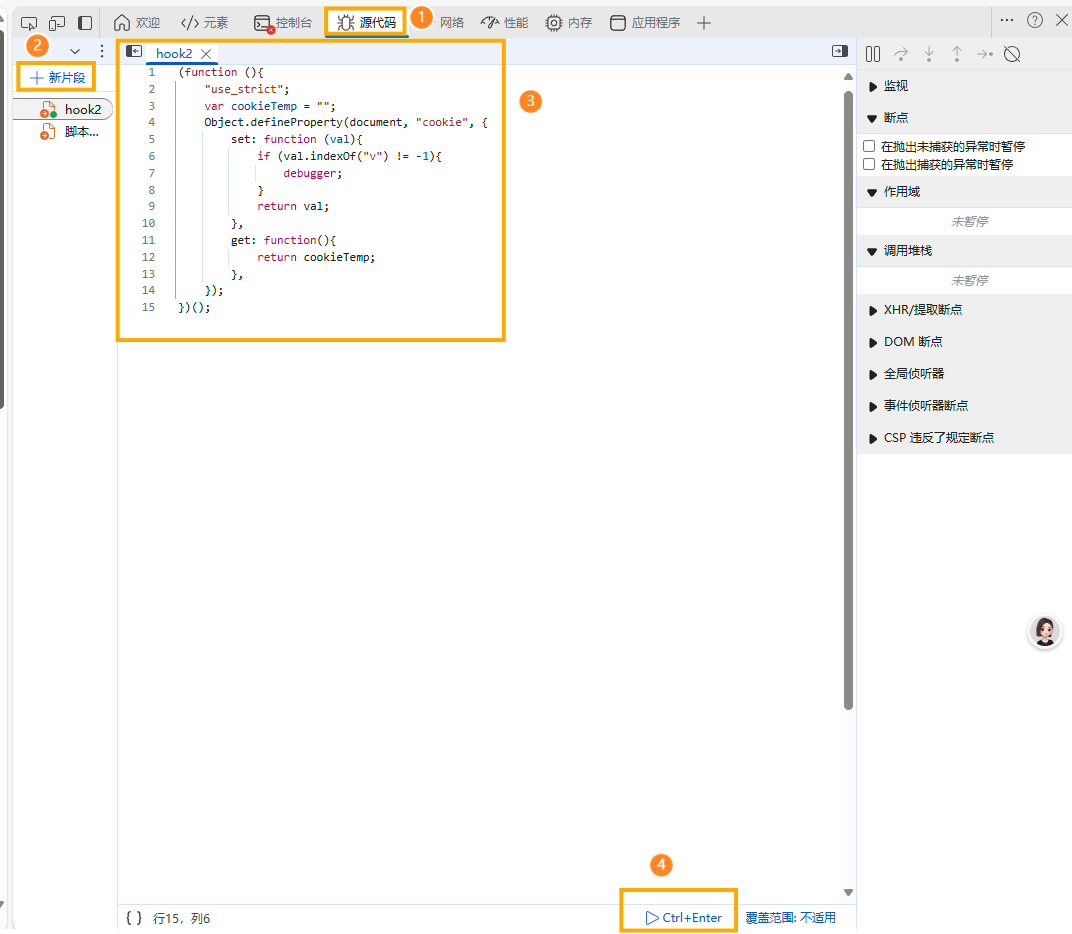The width and height of the screenshot is (1072, 934).
Task: Open the 性能 tab
Action: tap(505, 23)
